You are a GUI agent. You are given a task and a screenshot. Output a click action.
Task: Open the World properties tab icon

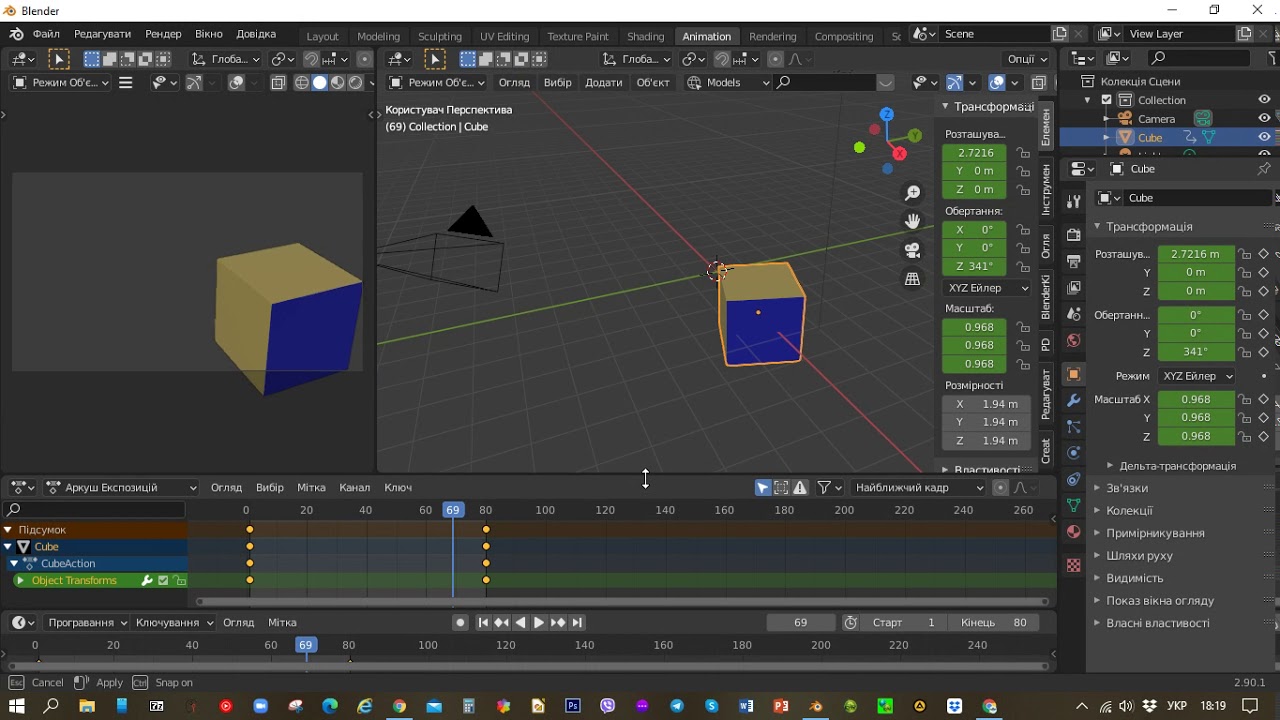pos(1074,340)
